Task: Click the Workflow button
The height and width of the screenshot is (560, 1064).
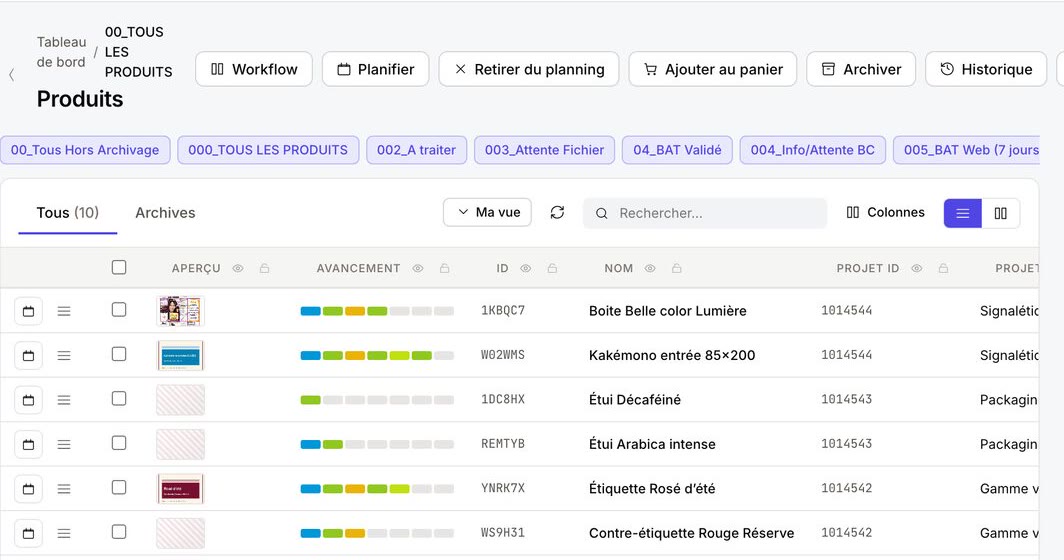Action: point(254,69)
